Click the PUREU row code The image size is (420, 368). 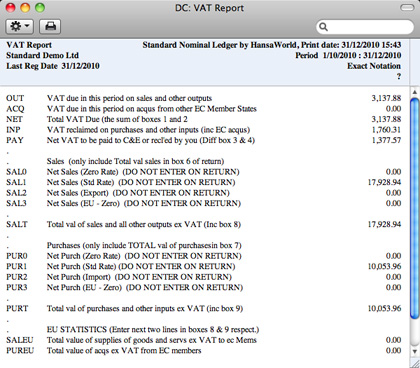(x=20, y=351)
